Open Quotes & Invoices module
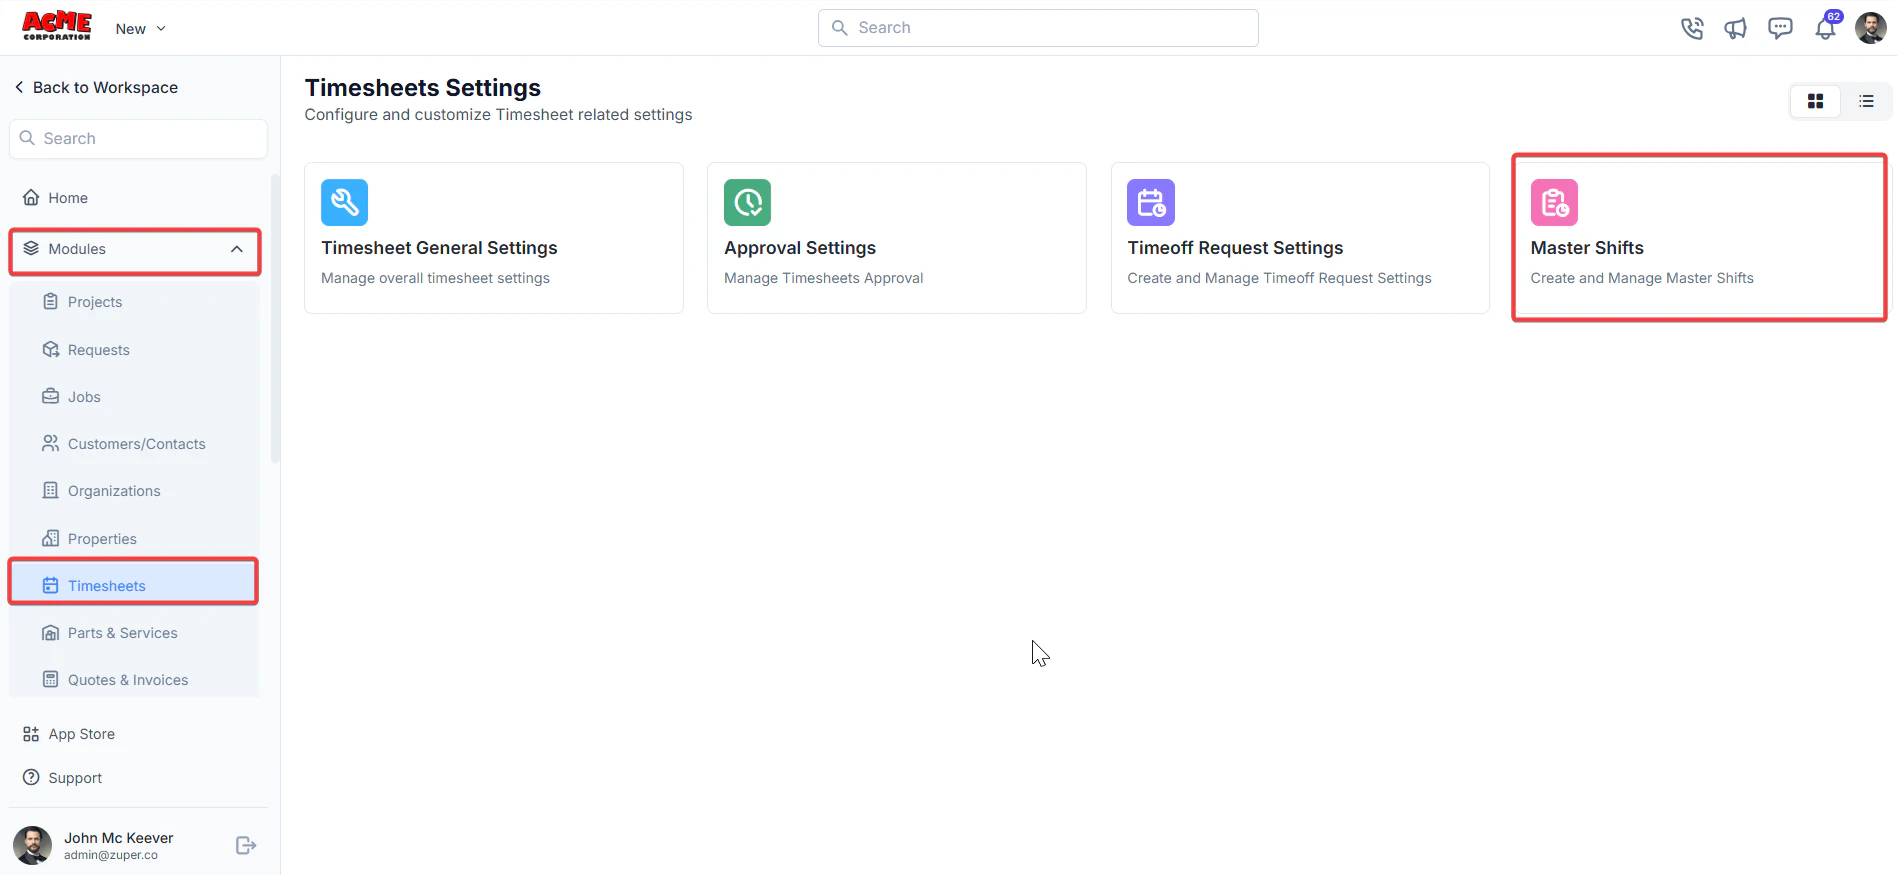Viewport: 1897px width, 875px height. click(x=134, y=680)
